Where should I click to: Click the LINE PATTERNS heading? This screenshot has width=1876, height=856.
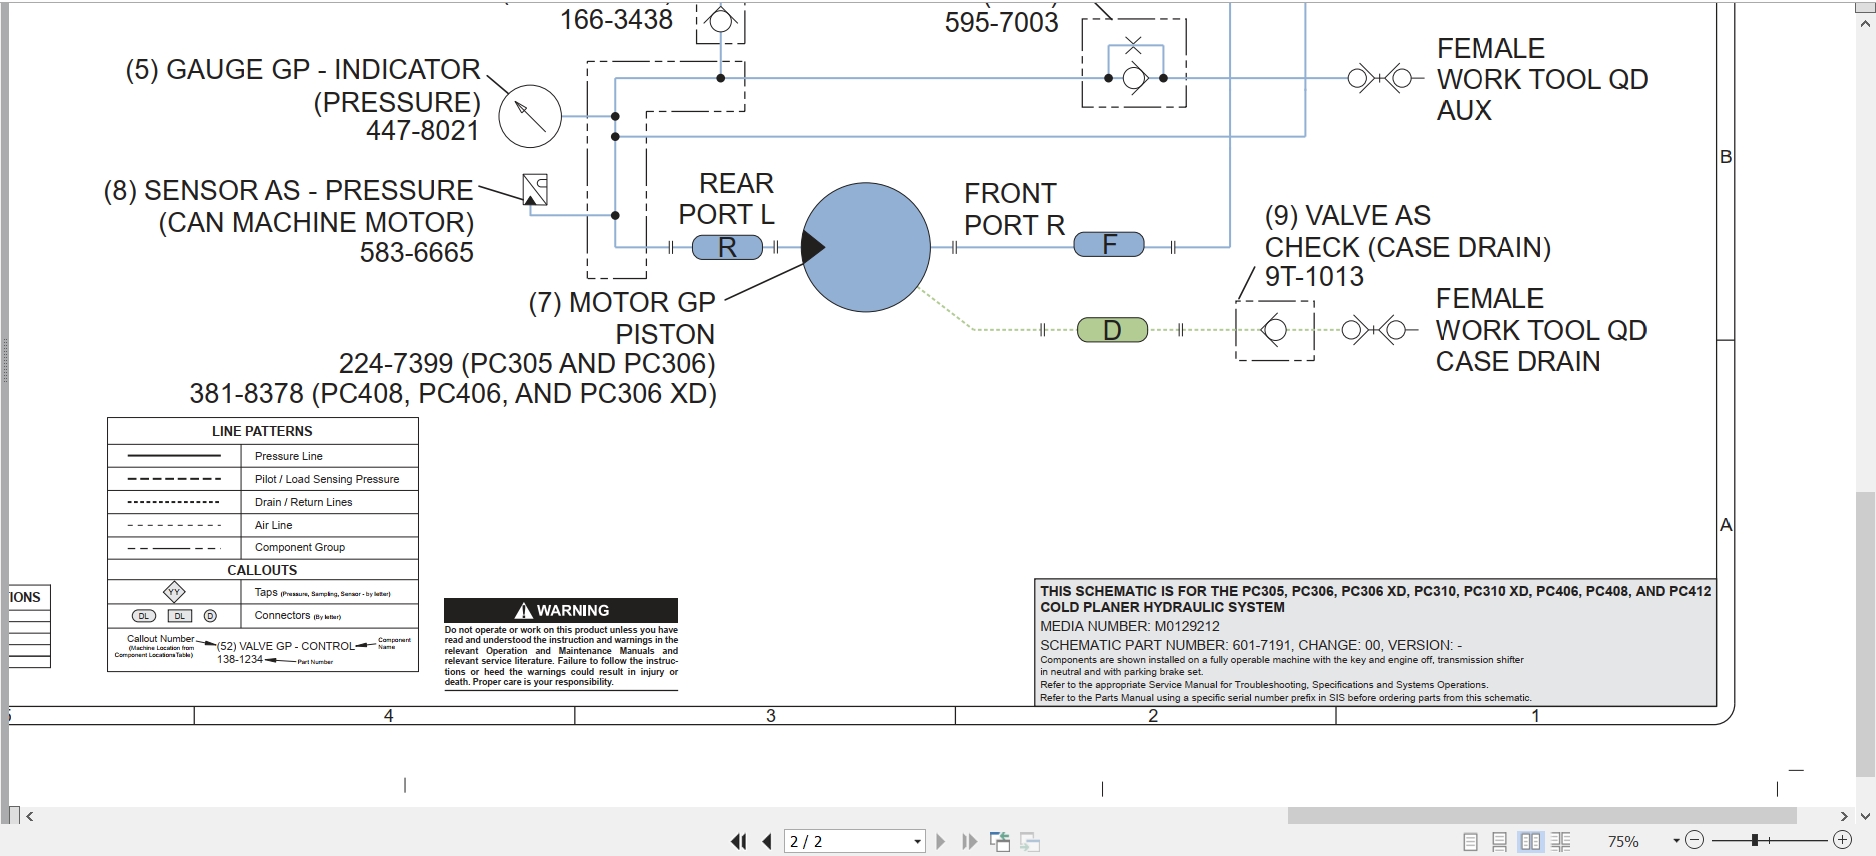[262, 431]
